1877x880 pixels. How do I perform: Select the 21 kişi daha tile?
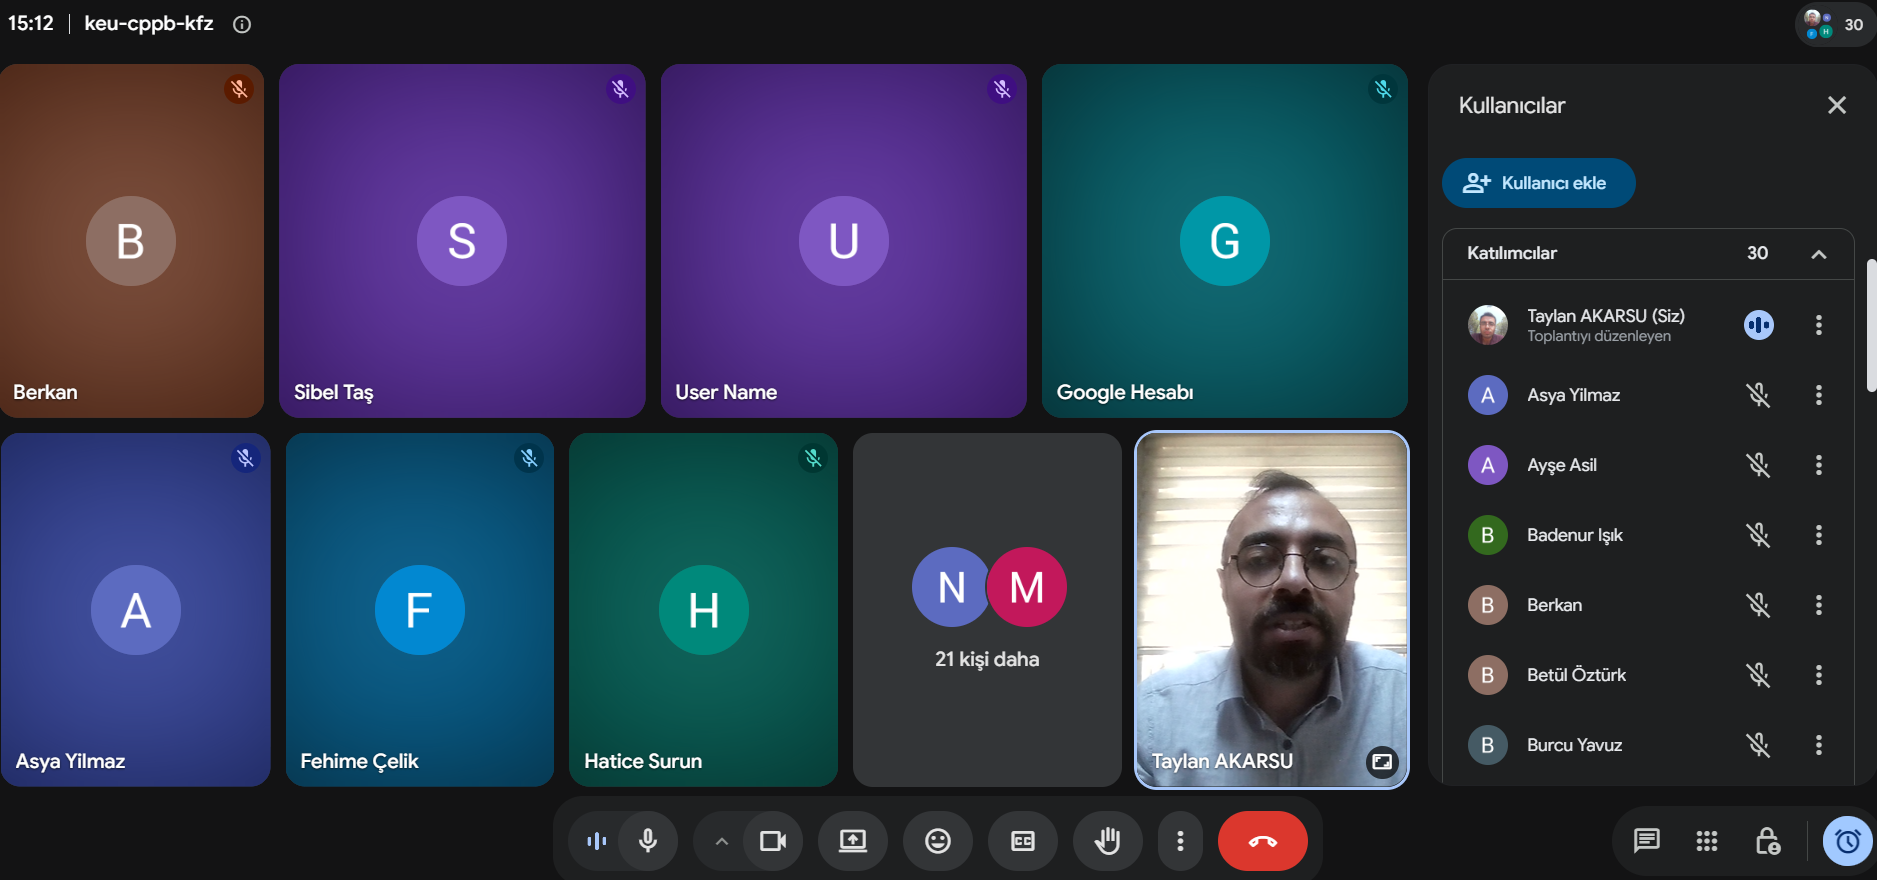987,610
